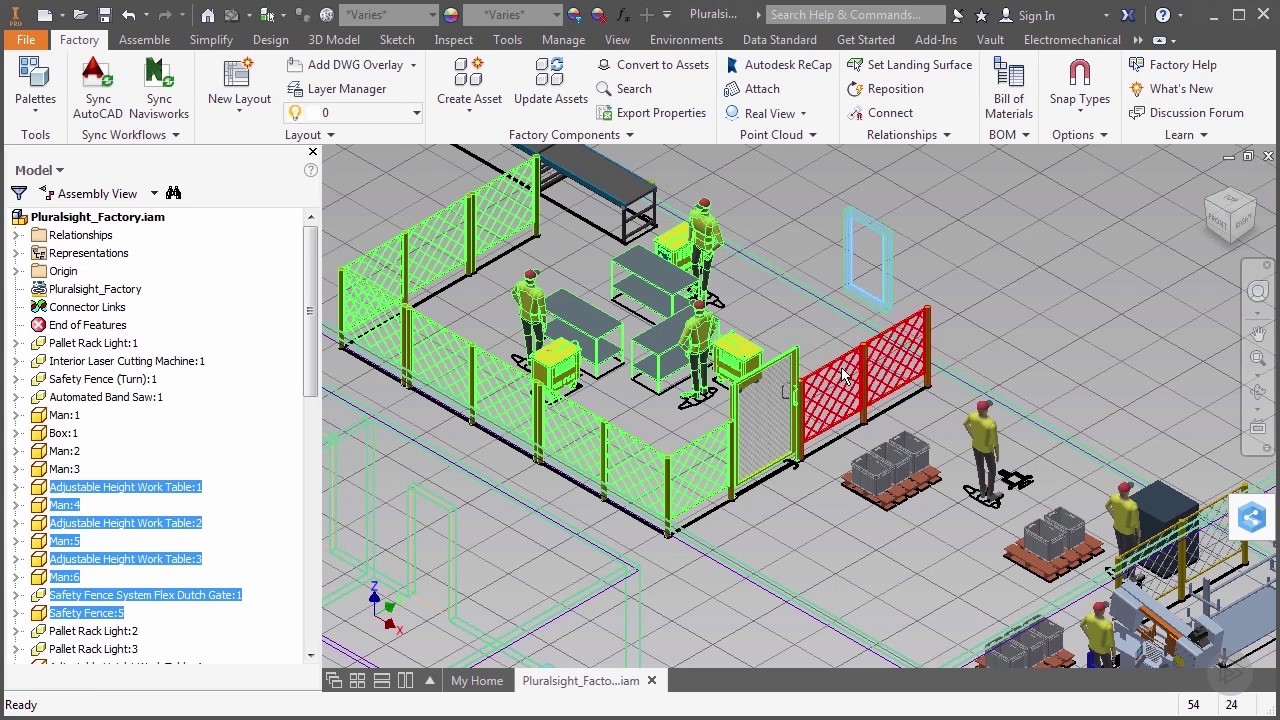The width and height of the screenshot is (1280, 720).
Task: Click the Search Help & Commands field
Action: (x=854, y=15)
